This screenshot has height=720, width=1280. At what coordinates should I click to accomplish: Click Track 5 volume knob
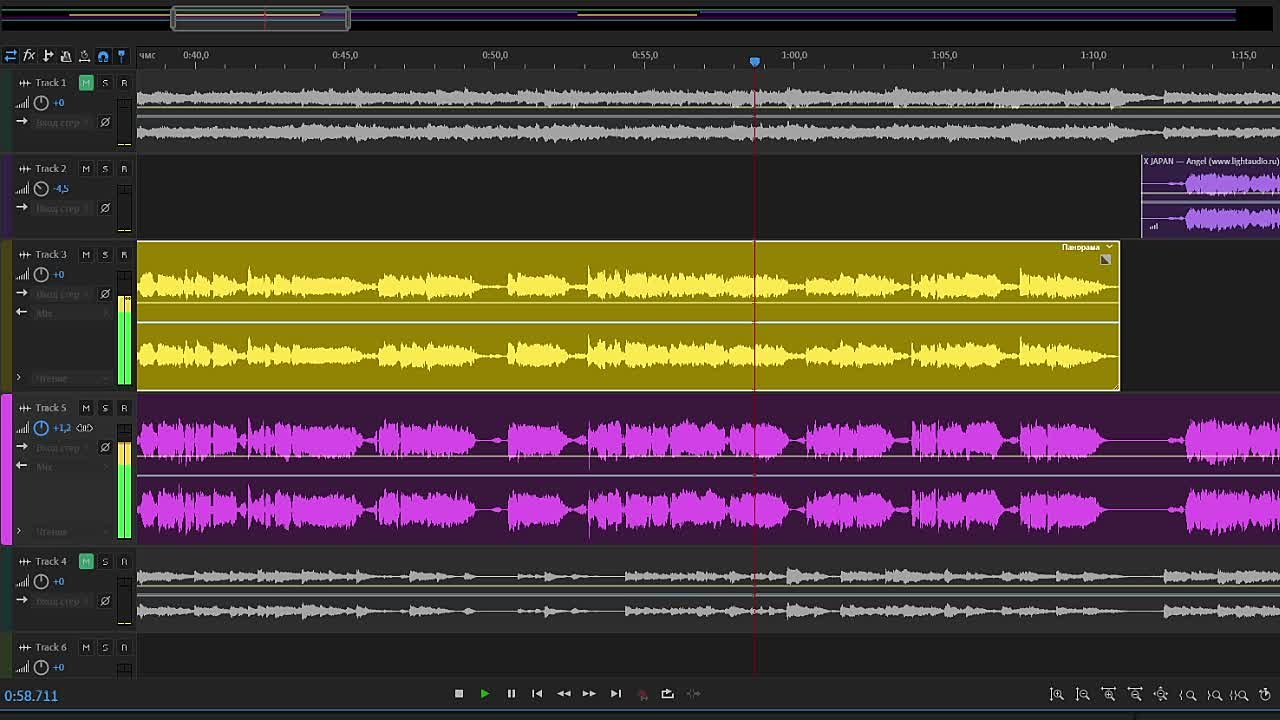41,428
